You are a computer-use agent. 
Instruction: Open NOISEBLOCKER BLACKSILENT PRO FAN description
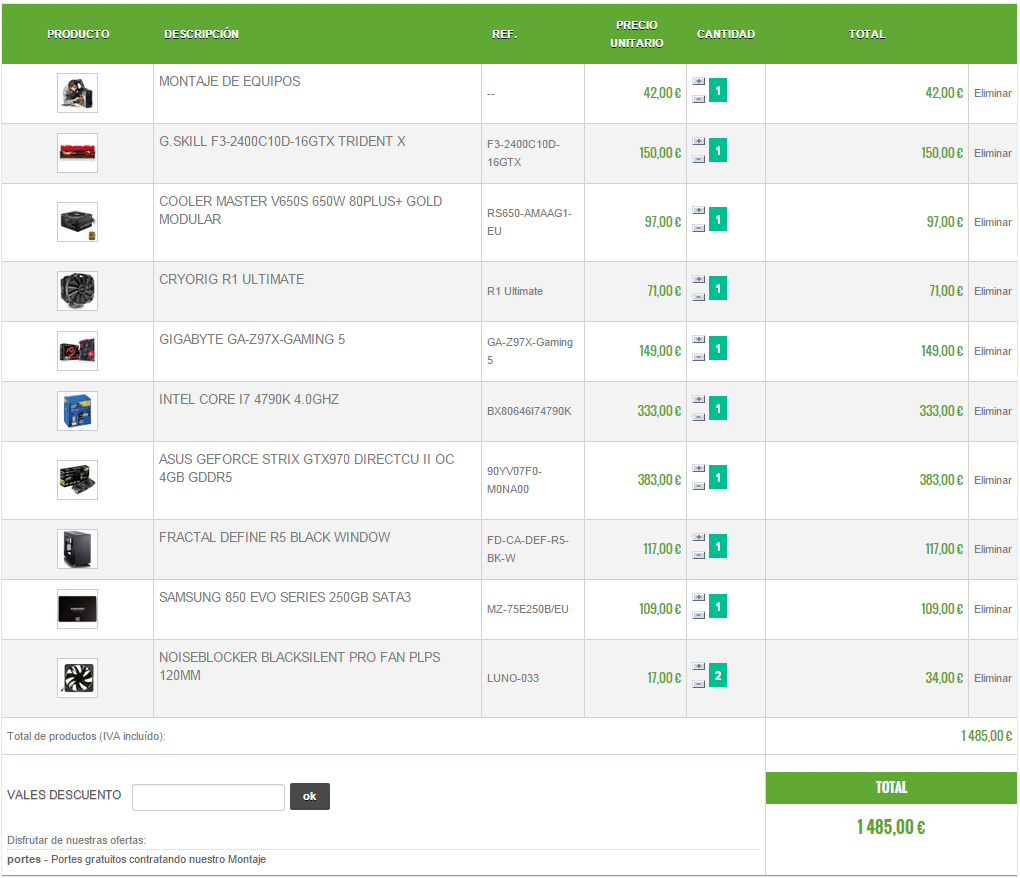point(300,666)
